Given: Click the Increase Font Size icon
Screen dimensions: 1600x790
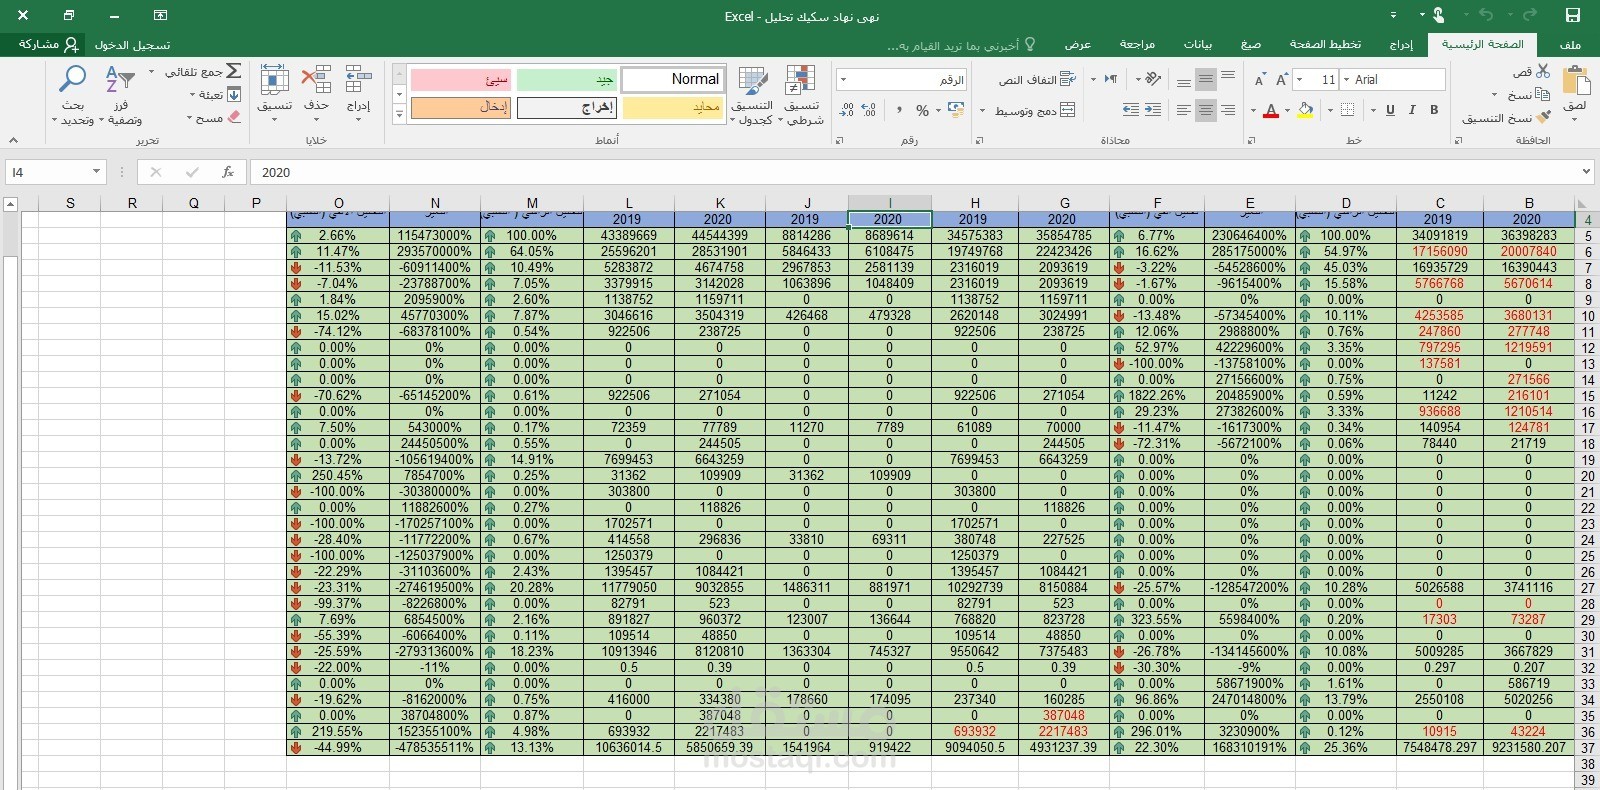Looking at the screenshot, I should 1281,80.
